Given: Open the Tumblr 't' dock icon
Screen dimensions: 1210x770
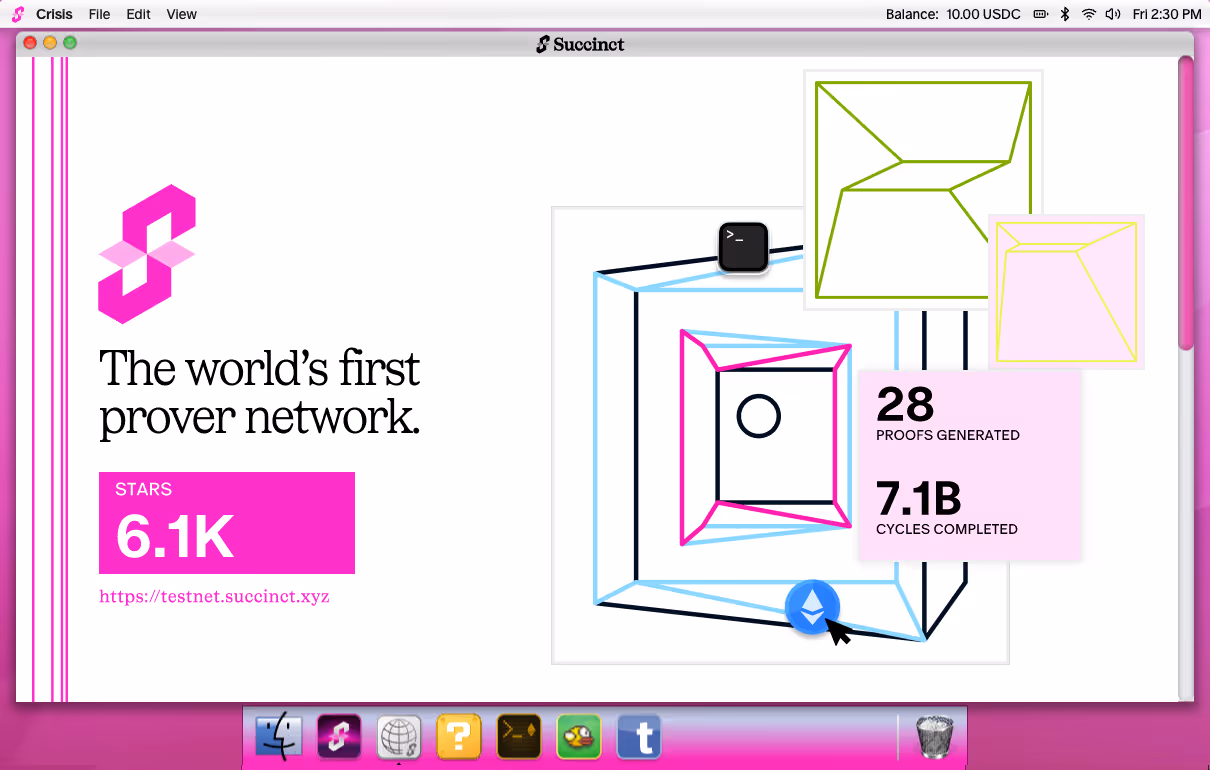Looking at the screenshot, I should [x=640, y=738].
